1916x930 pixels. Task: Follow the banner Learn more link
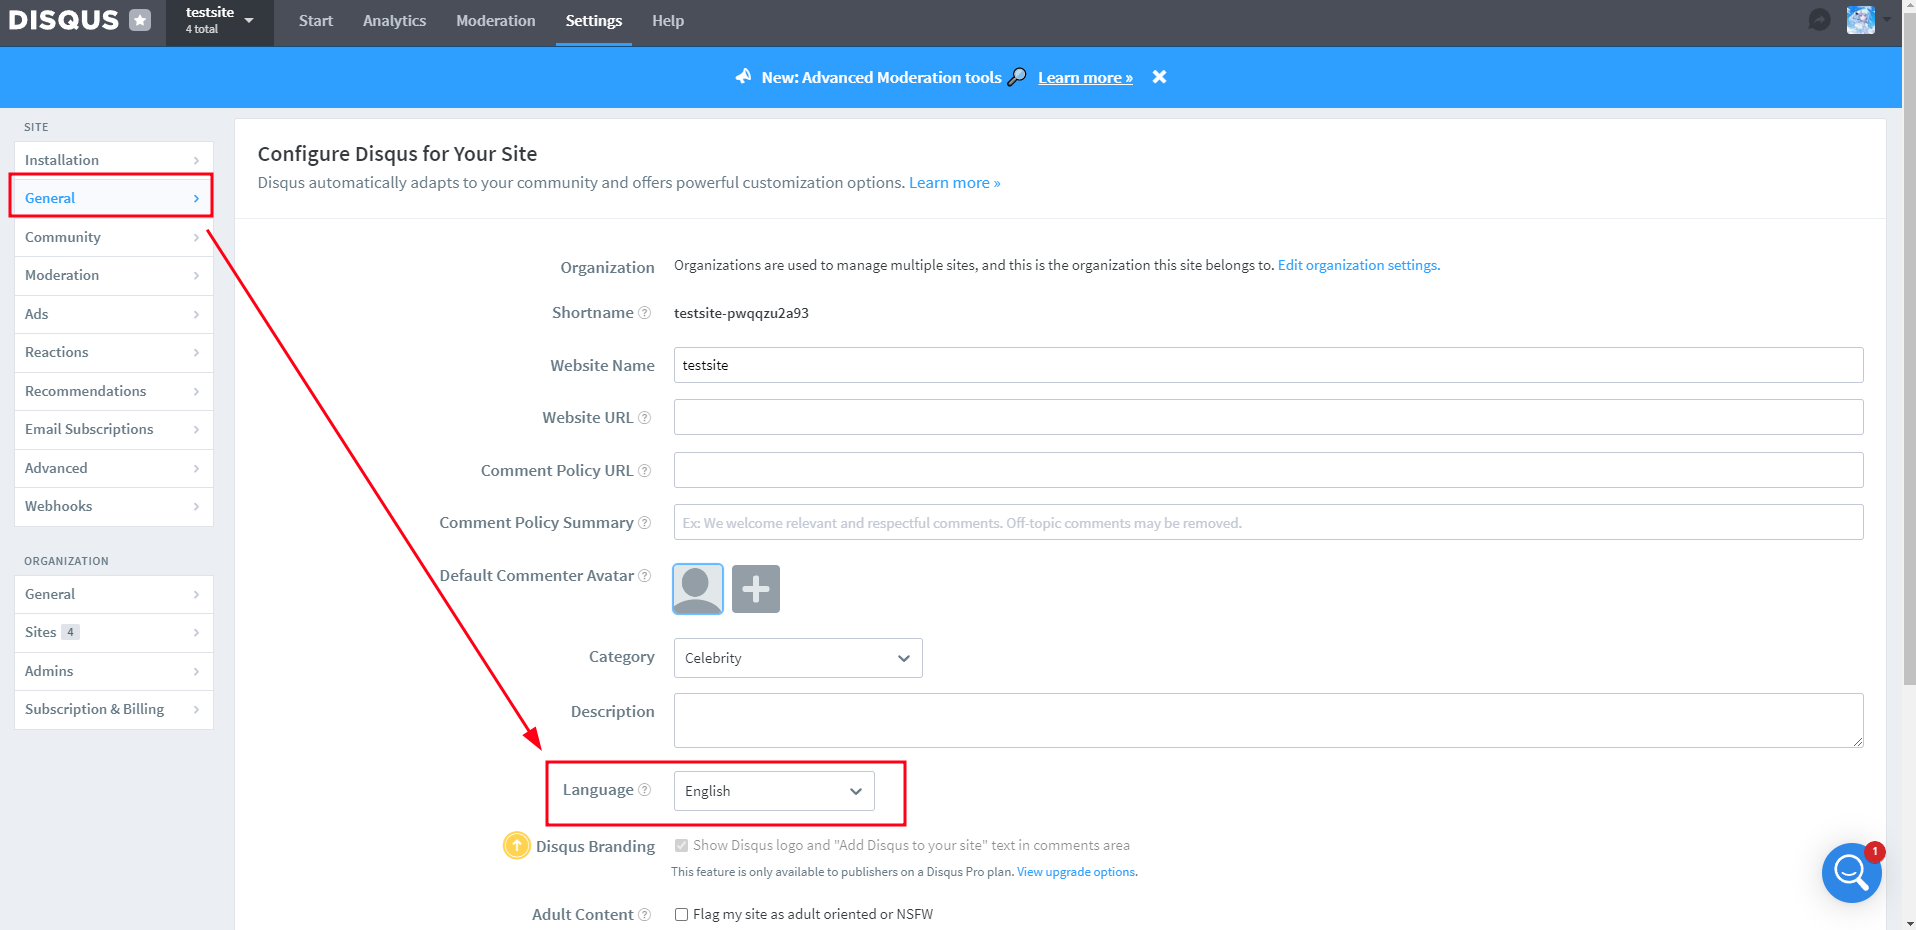[x=1085, y=78]
